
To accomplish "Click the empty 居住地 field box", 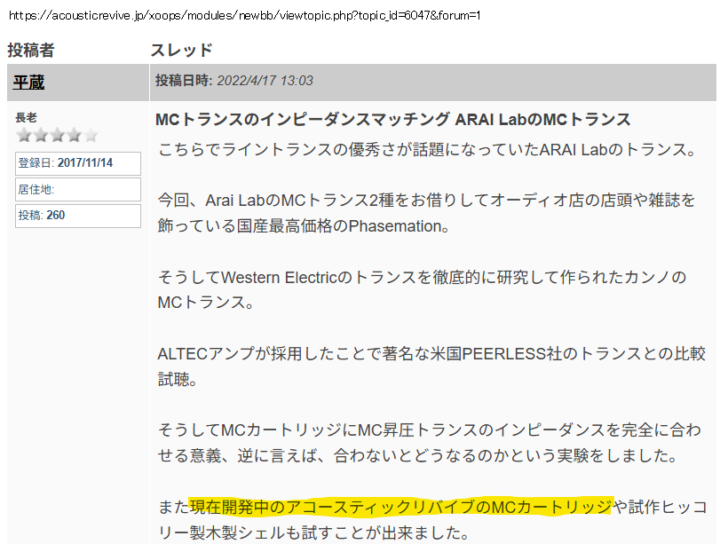I will point(77,189).
